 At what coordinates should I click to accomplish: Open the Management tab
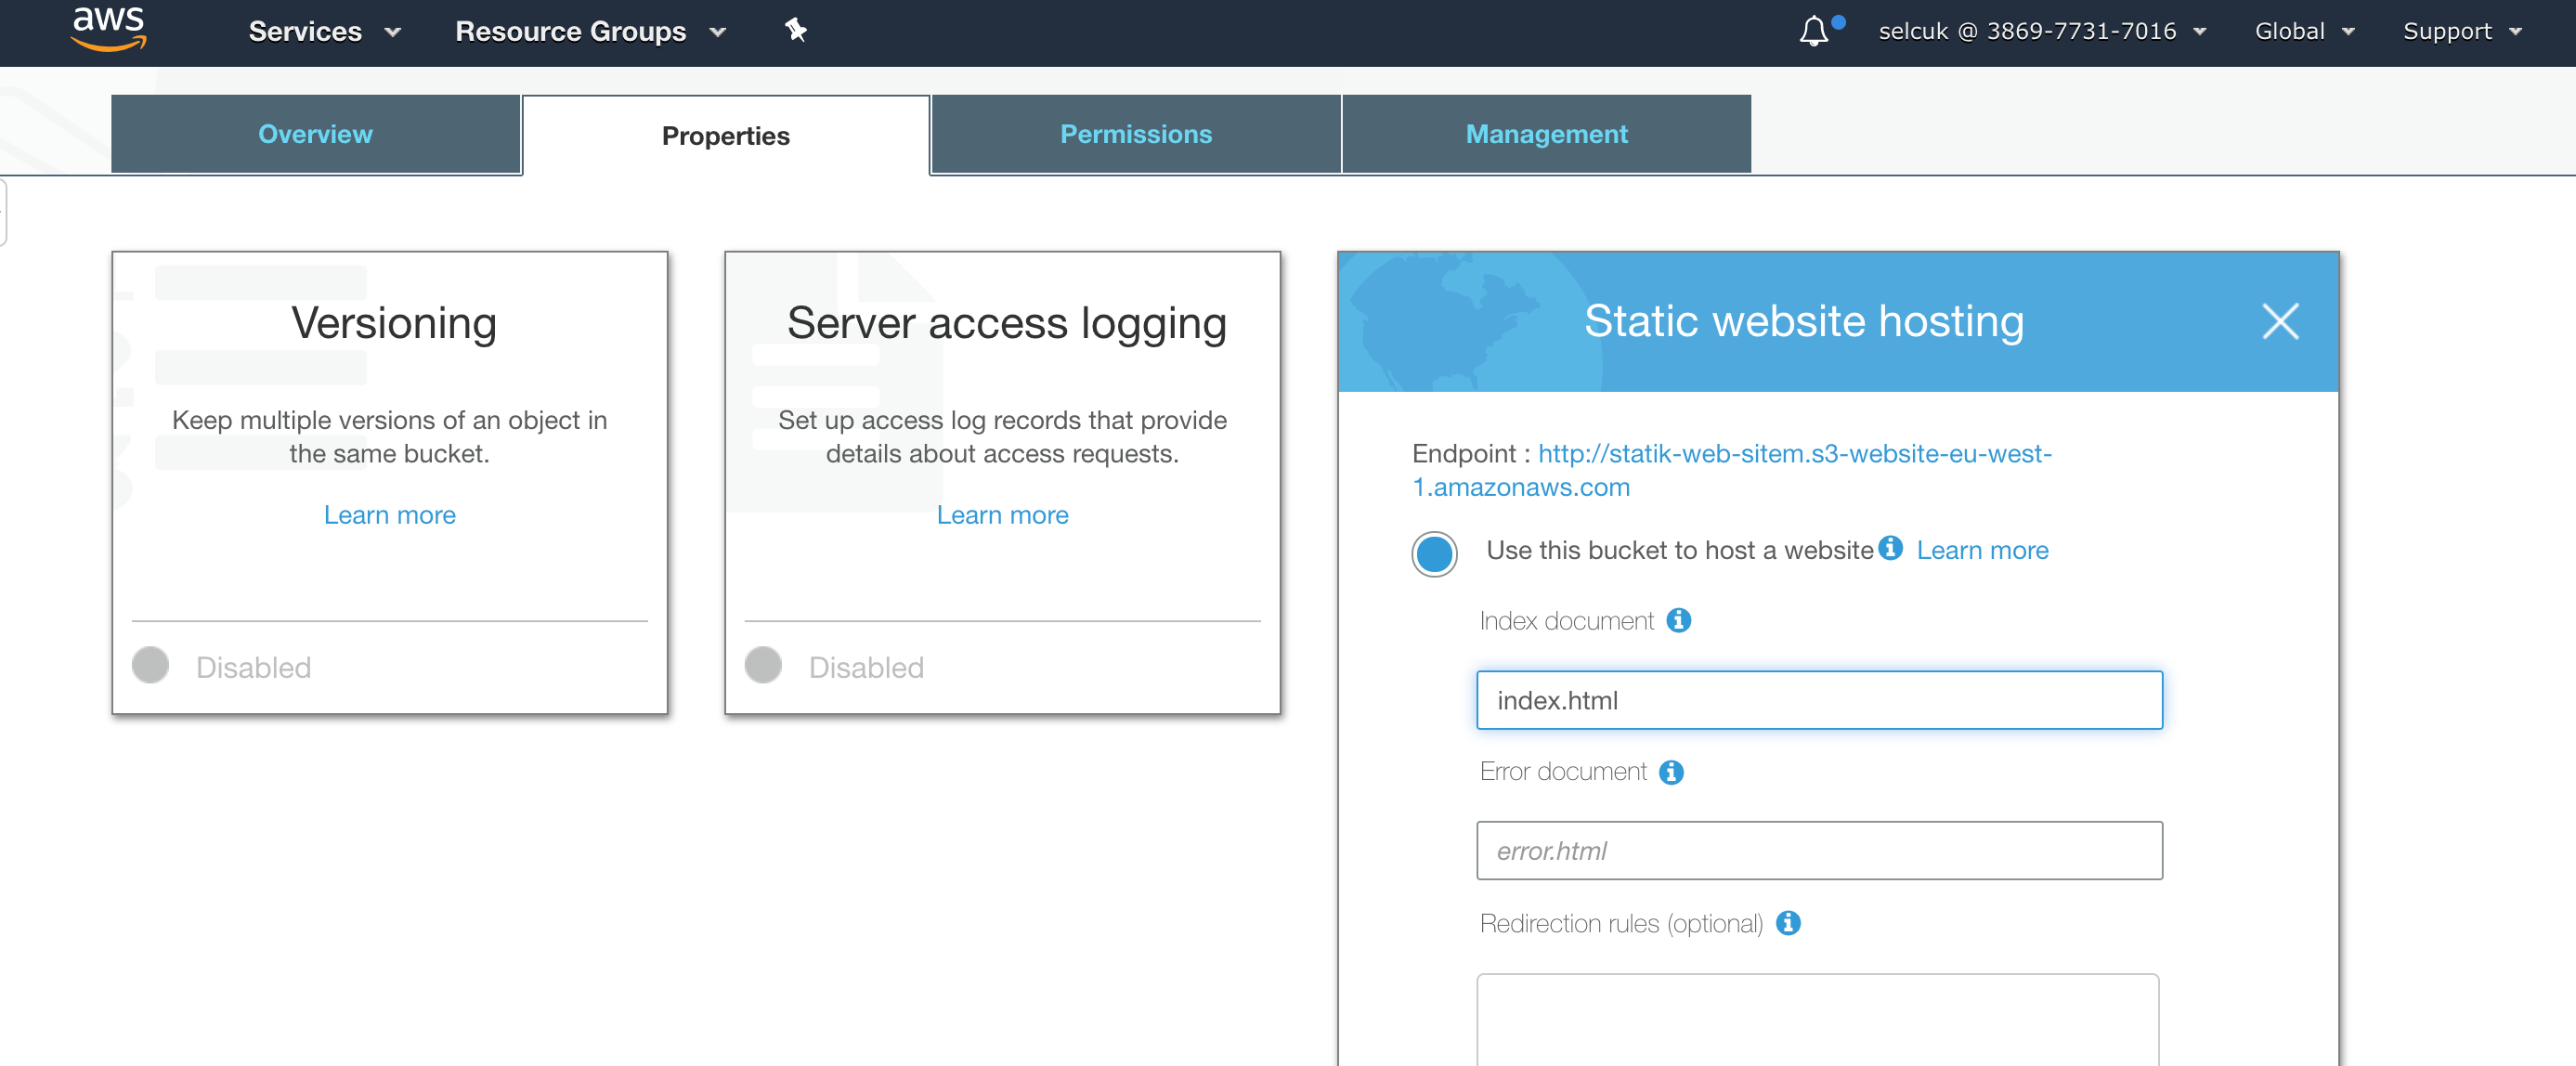tap(1546, 134)
